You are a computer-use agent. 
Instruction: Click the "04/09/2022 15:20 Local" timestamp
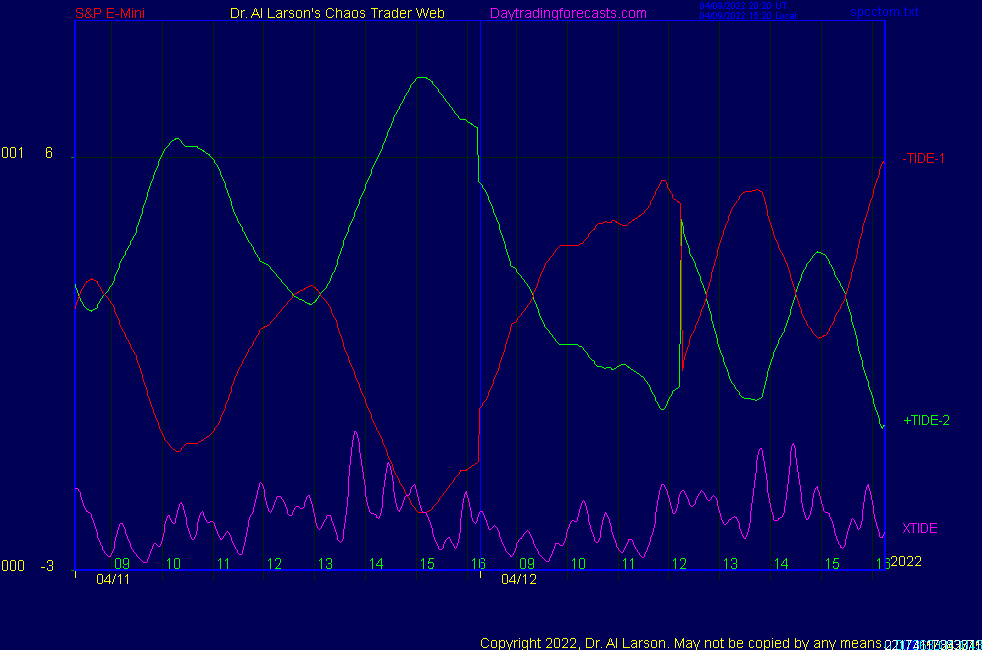coord(748,16)
